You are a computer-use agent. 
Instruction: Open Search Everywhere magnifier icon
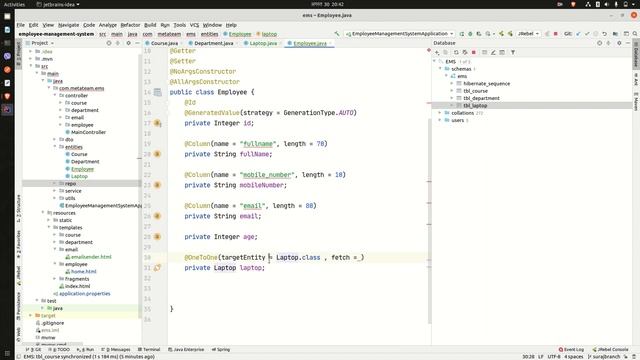pyautogui.click(x=635, y=34)
